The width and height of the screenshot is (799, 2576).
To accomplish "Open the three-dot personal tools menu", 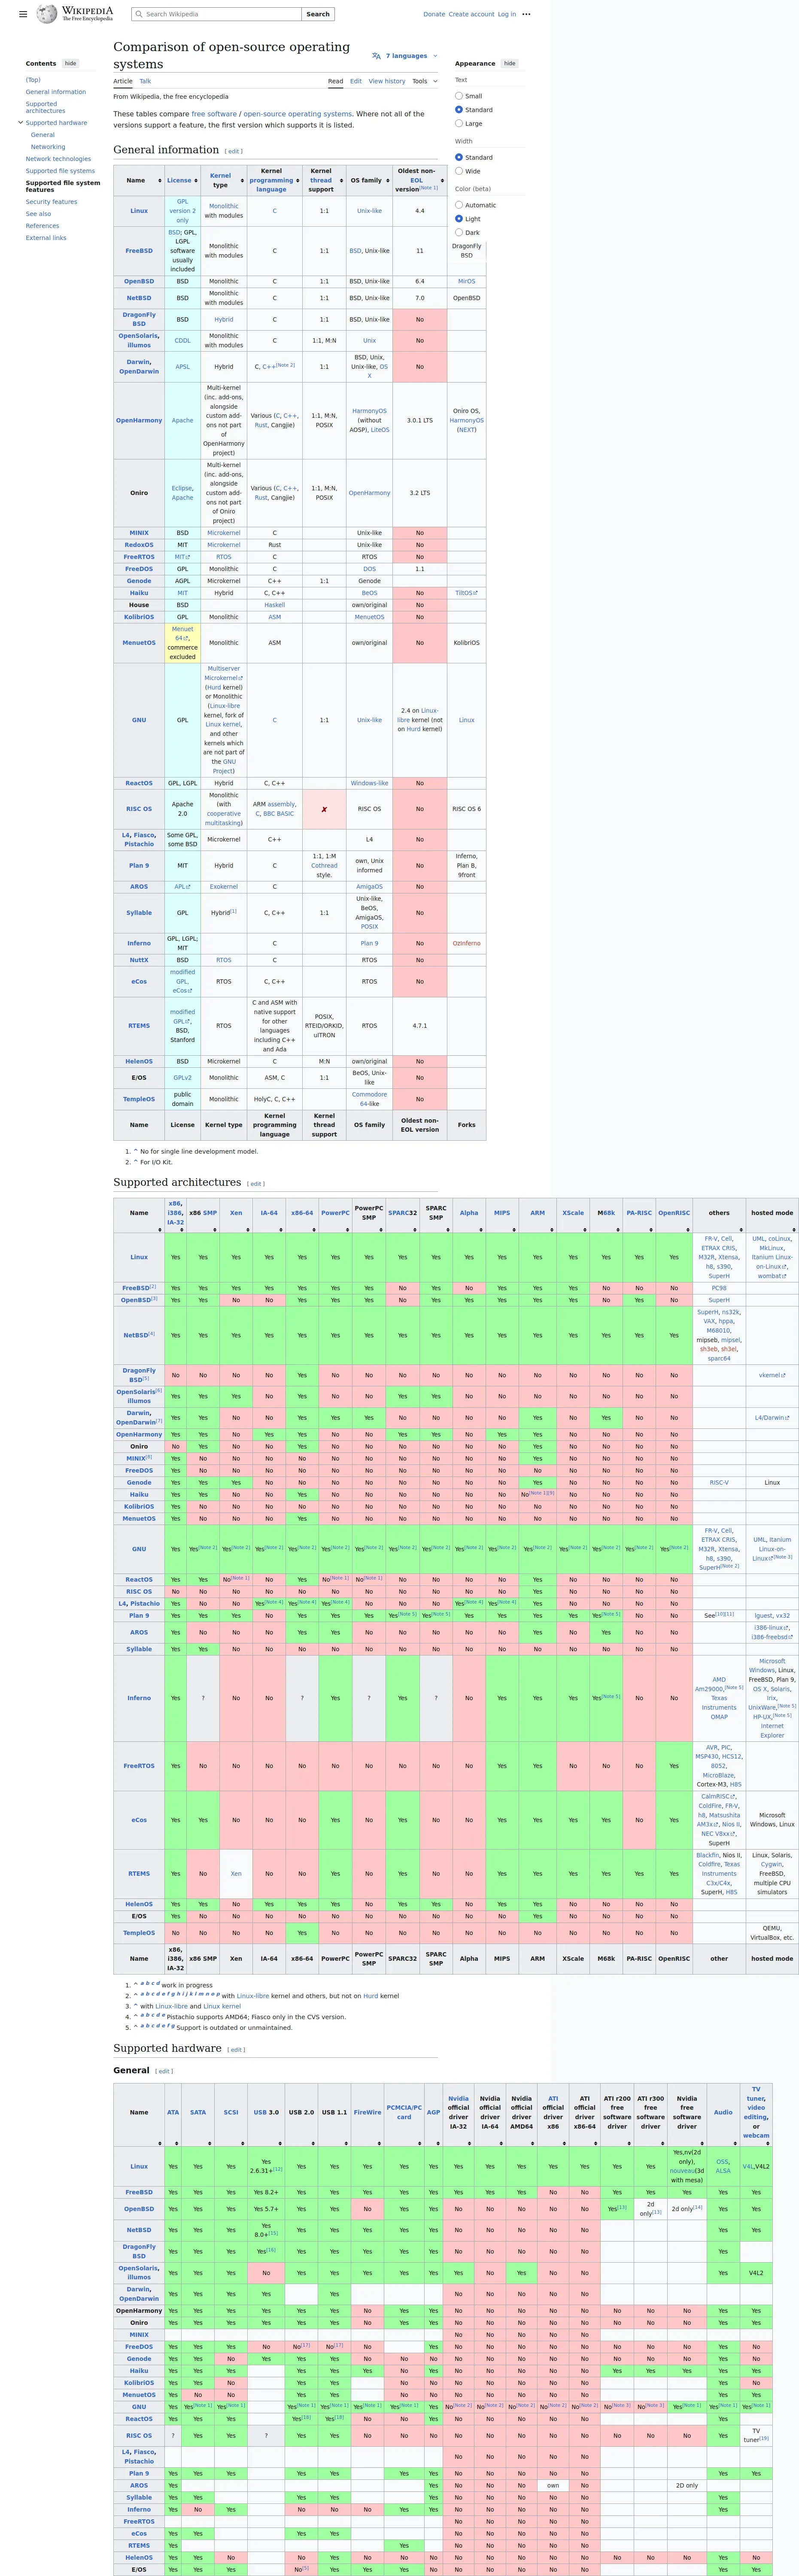I will (526, 14).
